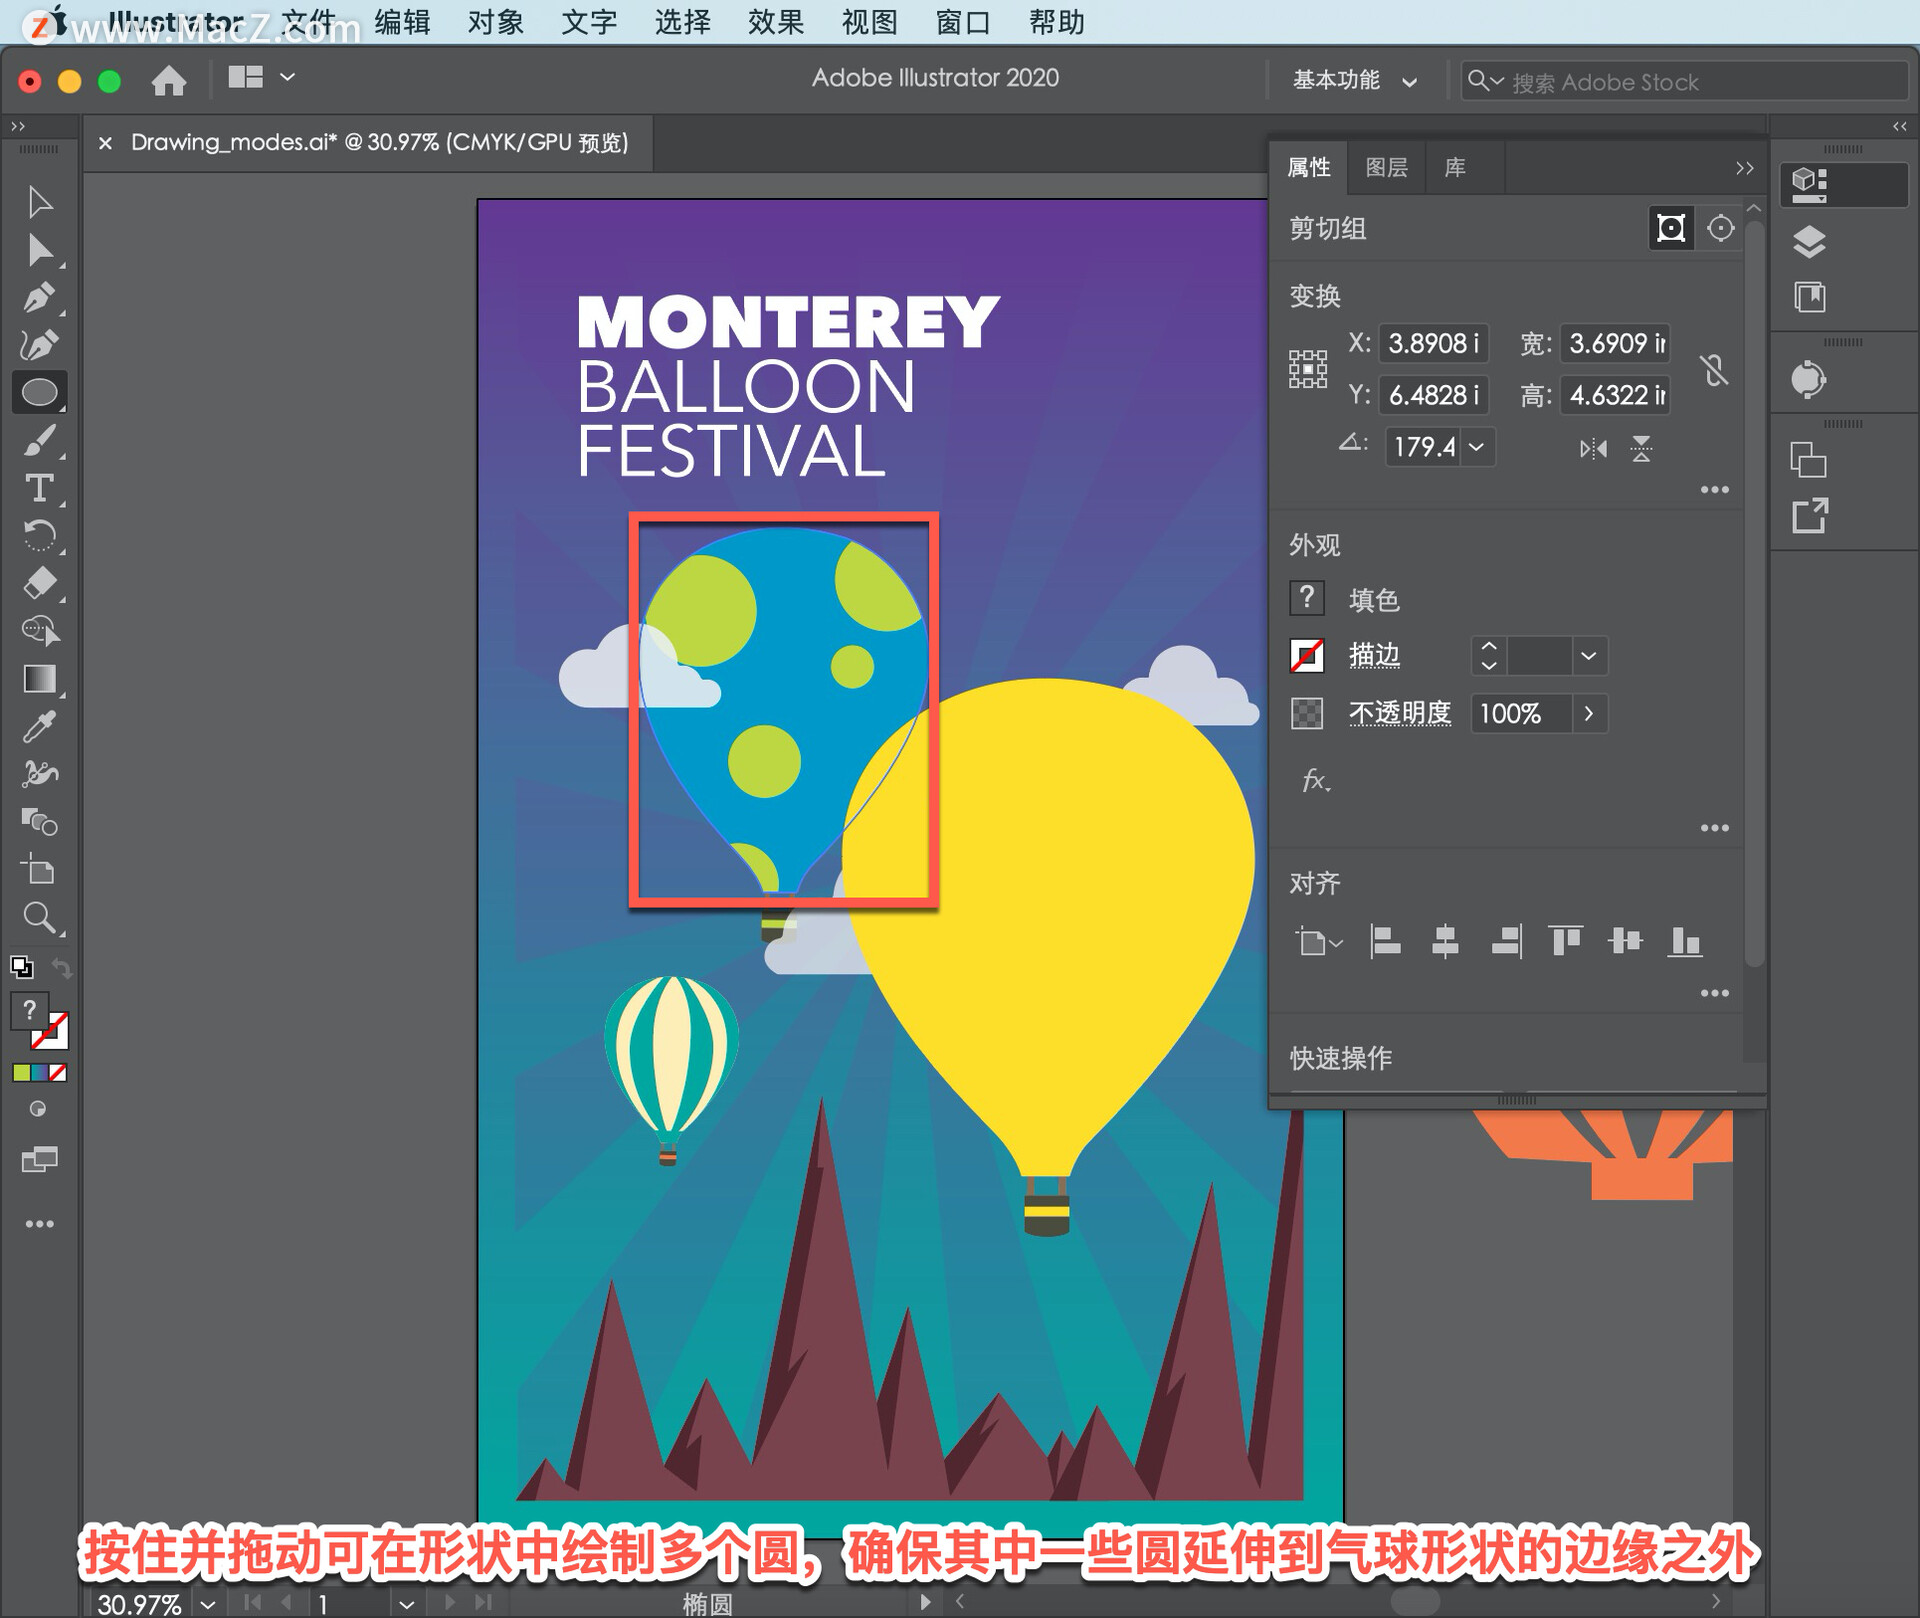Screen dimensions: 1920x1618
Task: Open the 效果 menu
Action: tap(775, 22)
